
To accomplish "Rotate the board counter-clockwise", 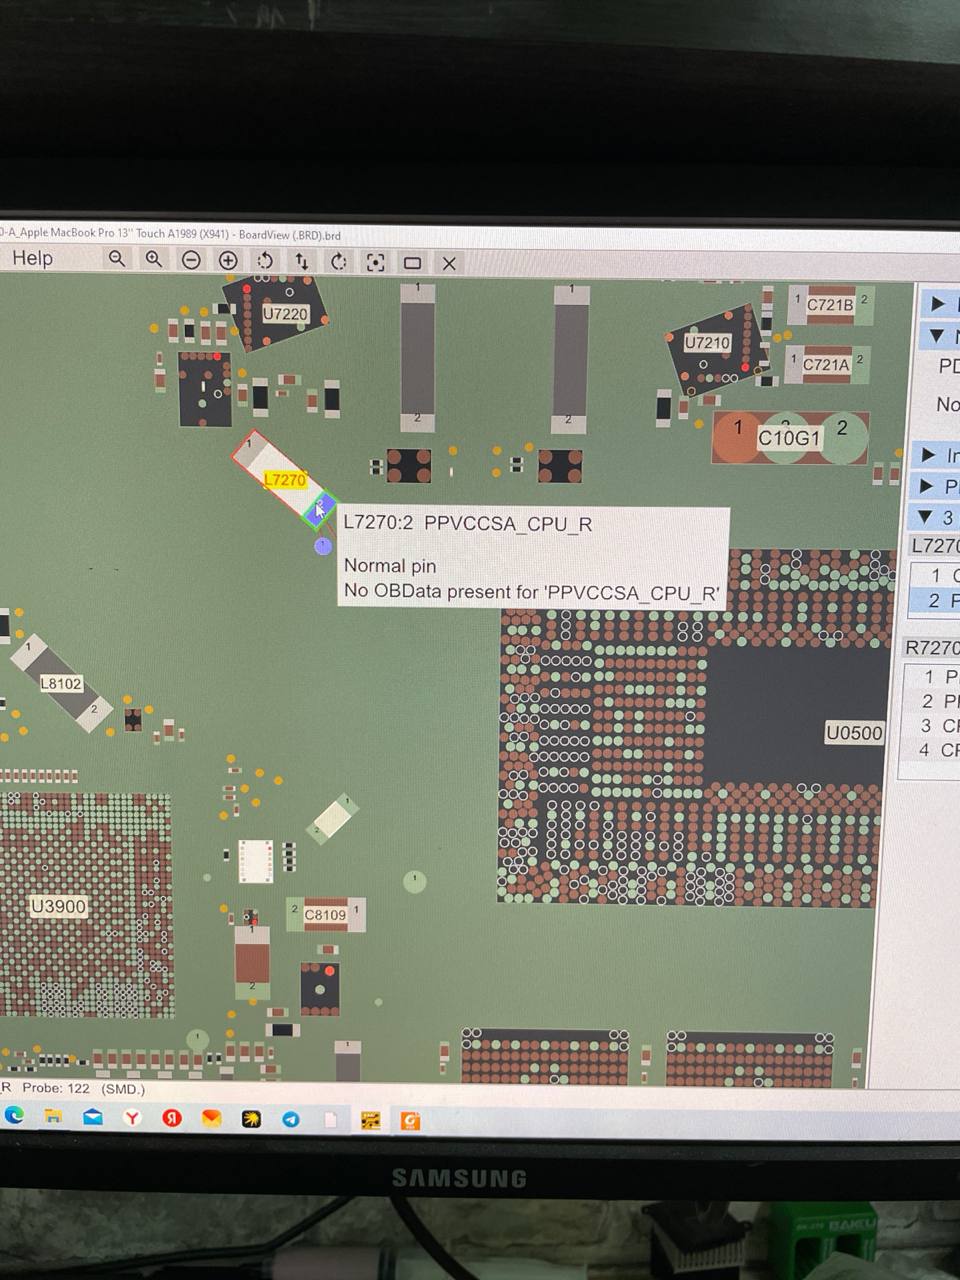I will click(265, 260).
